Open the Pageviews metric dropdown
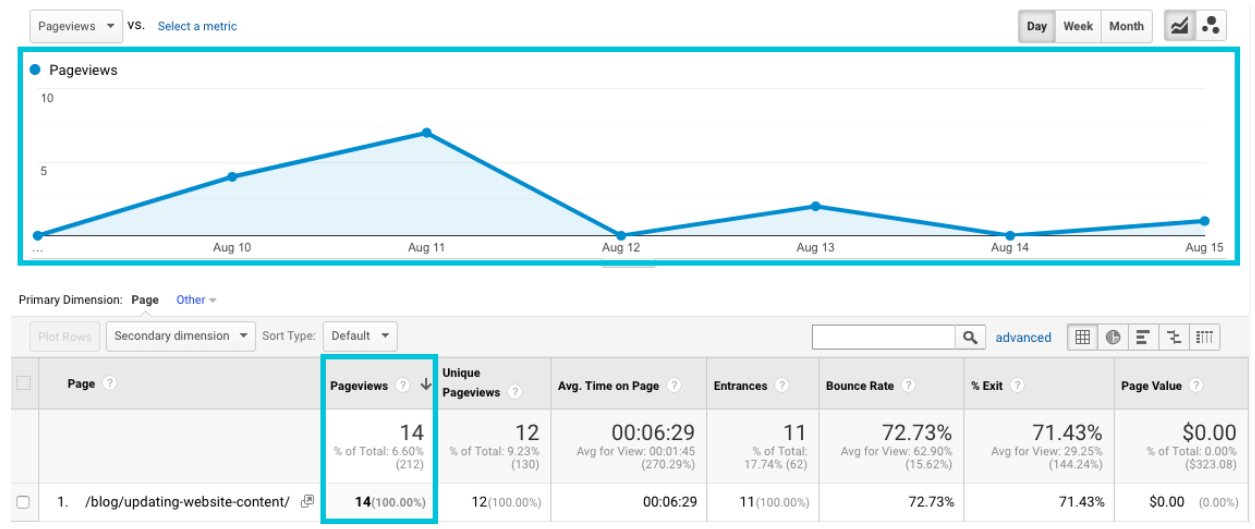Image resolution: width=1255 pixels, height=529 pixels. pyautogui.click(x=76, y=26)
